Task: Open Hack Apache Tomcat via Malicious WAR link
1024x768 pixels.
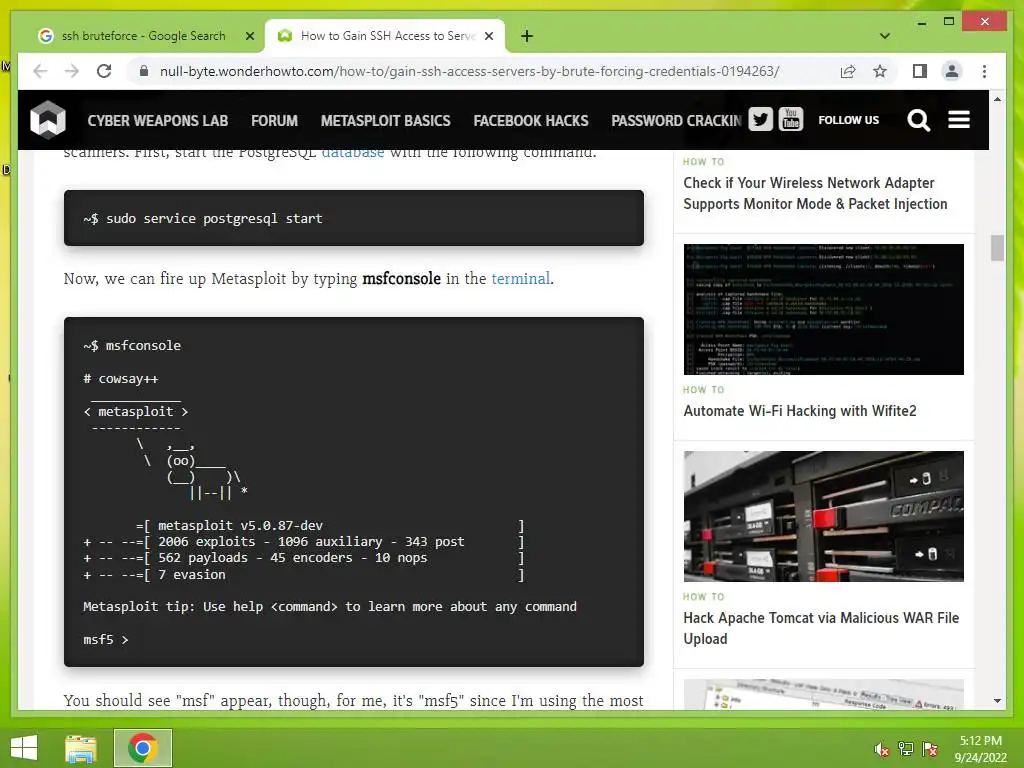Action: coord(821,628)
